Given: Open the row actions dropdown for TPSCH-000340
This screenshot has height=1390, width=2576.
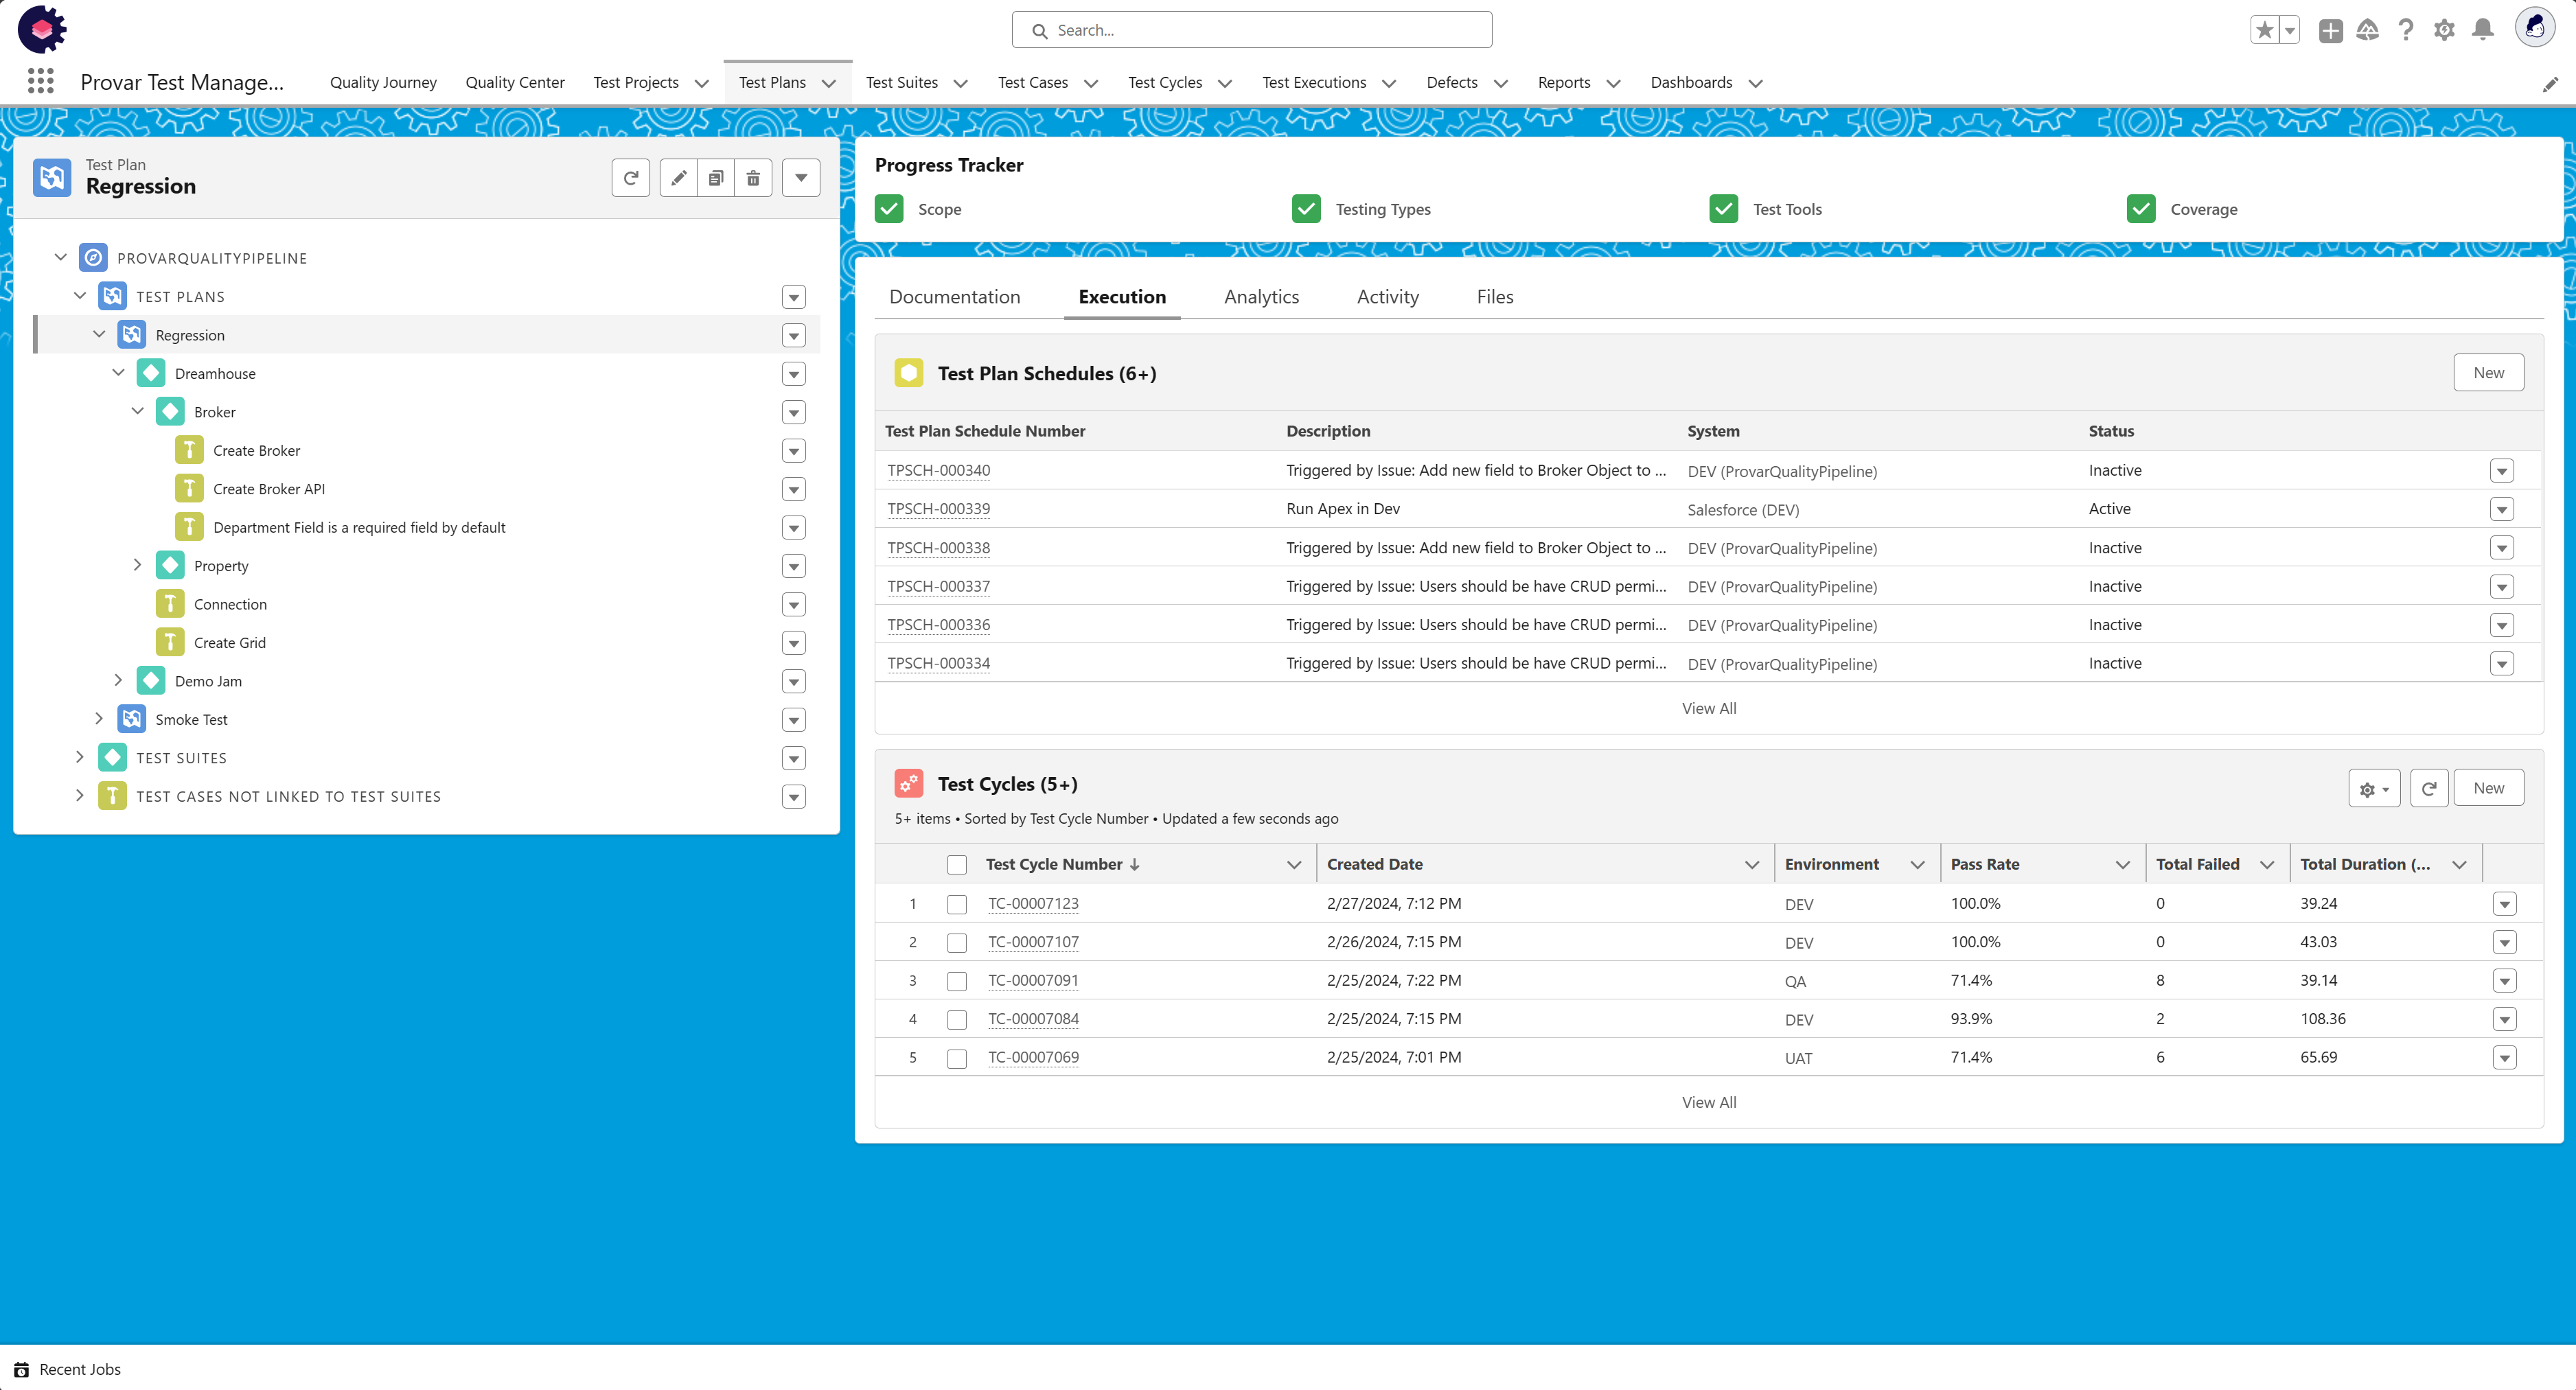Looking at the screenshot, I should pos(2503,470).
